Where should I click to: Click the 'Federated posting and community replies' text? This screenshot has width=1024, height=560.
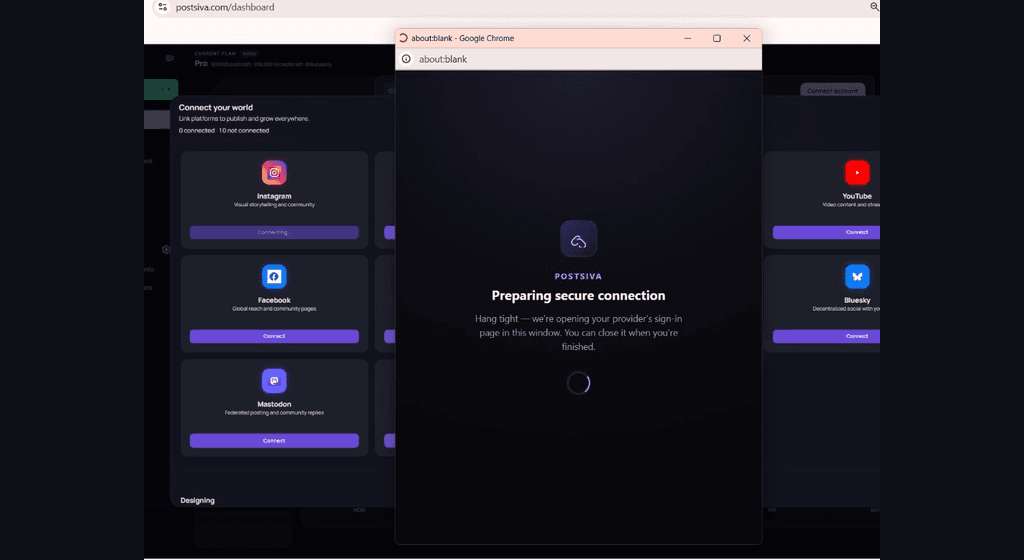click(x=274, y=412)
